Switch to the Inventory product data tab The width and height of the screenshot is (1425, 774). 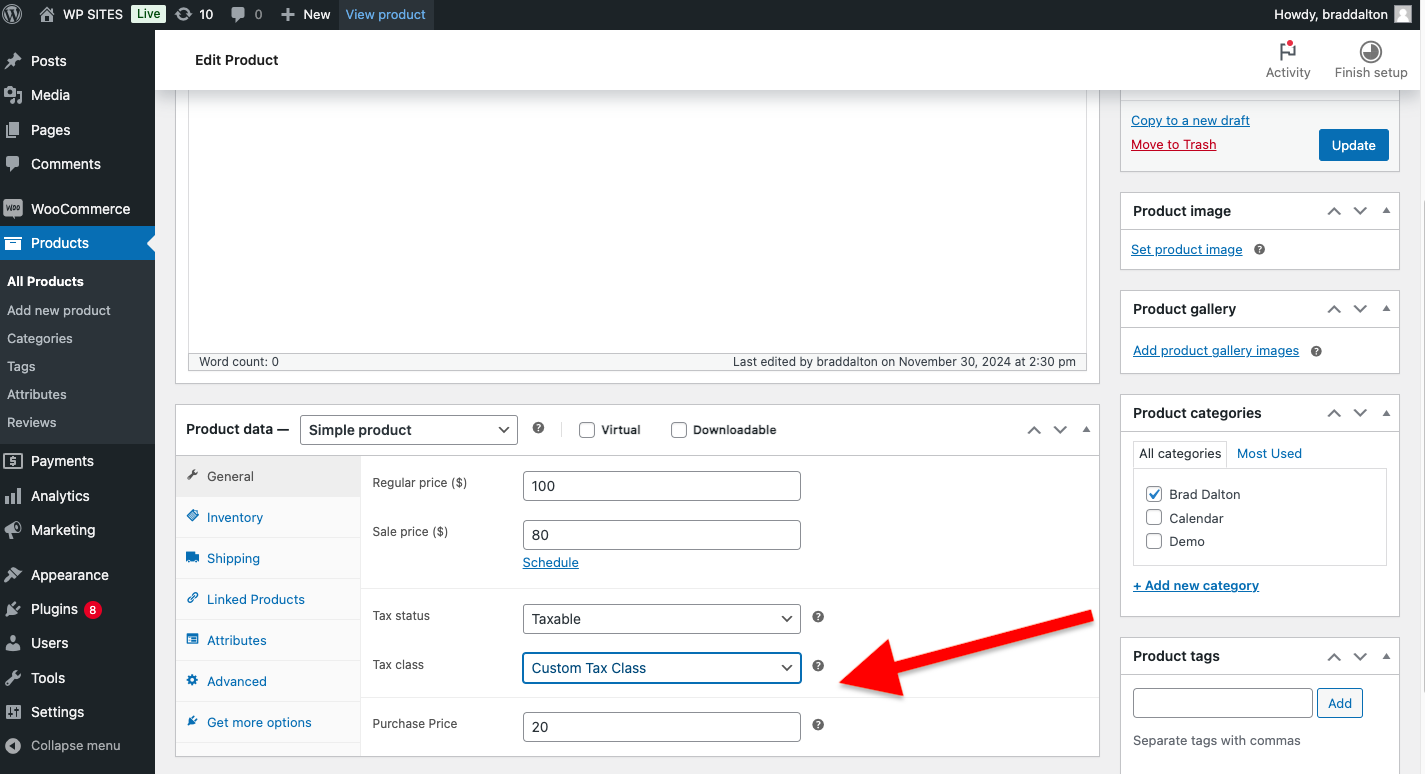point(234,517)
